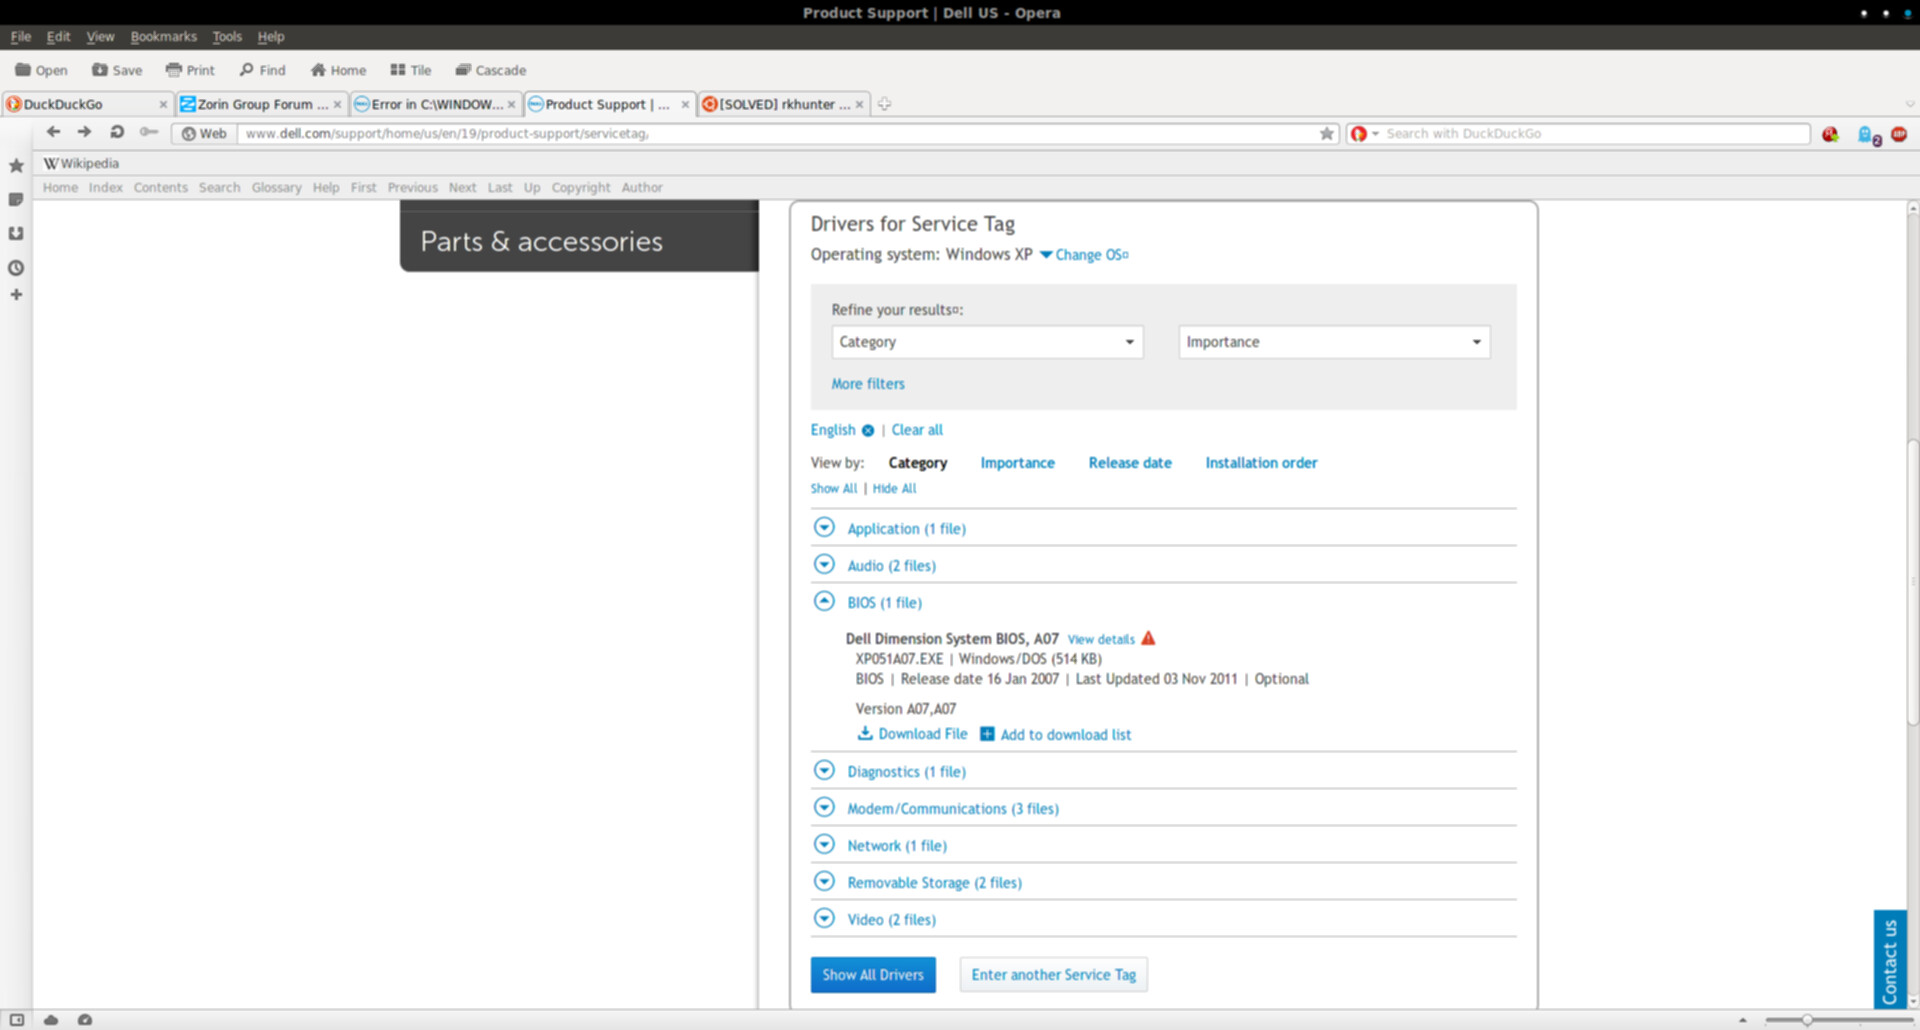Click the zoom slider in status bar
This screenshot has width=1920, height=1030.
[x=1807, y=1020]
